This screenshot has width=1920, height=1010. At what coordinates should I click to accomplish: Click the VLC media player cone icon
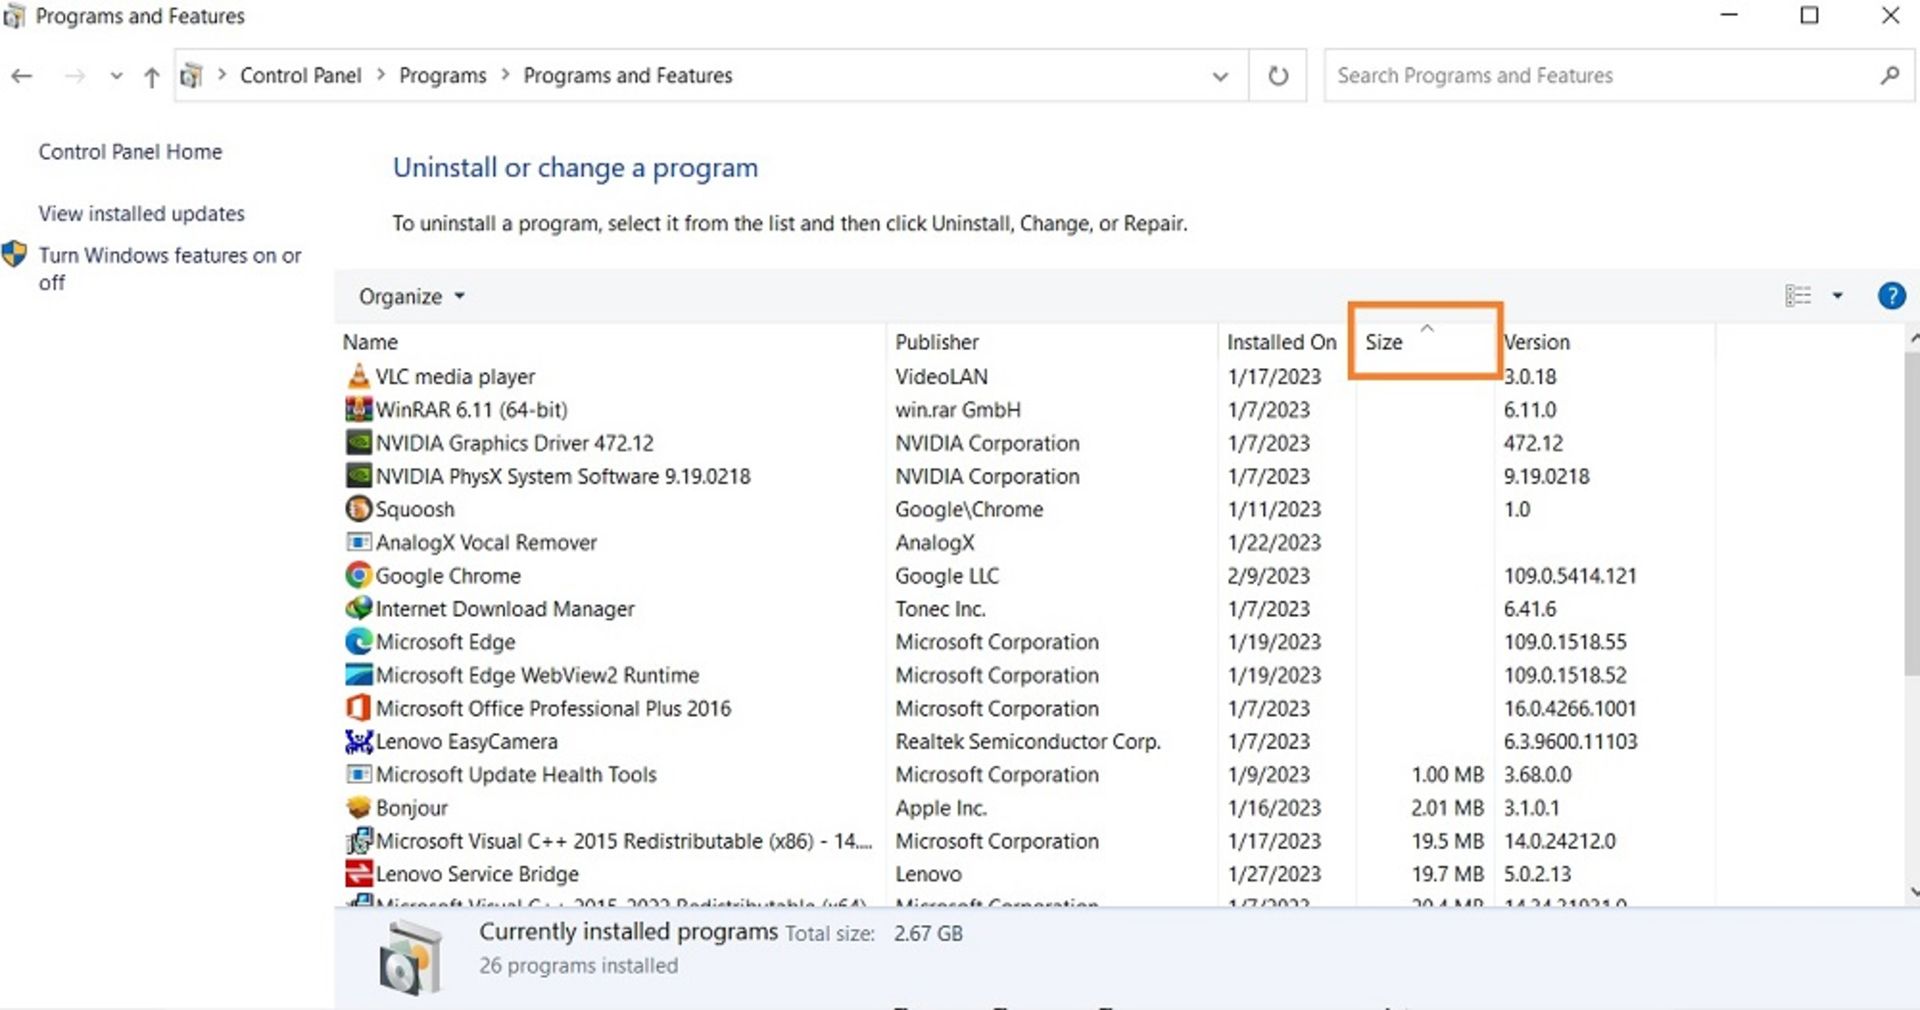[358, 376]
